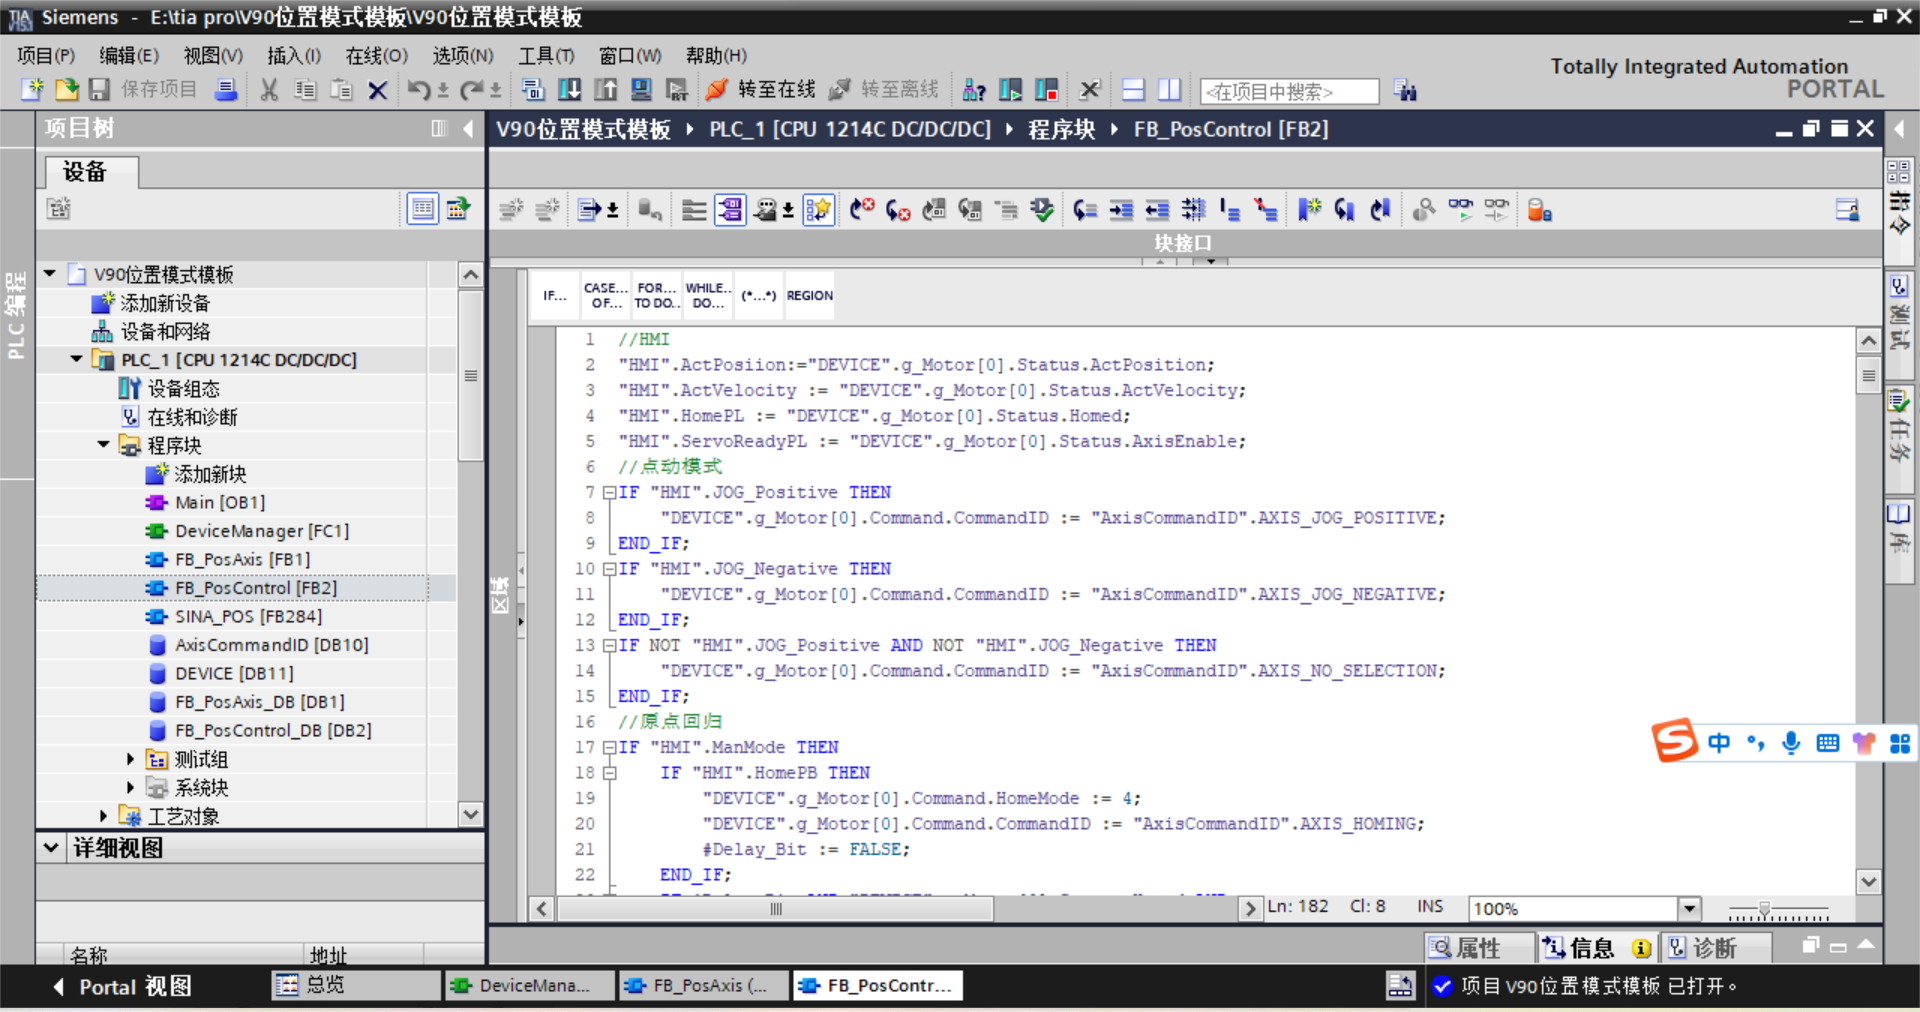Collapse the V90位置模式模板 project node

pos(50,273)
